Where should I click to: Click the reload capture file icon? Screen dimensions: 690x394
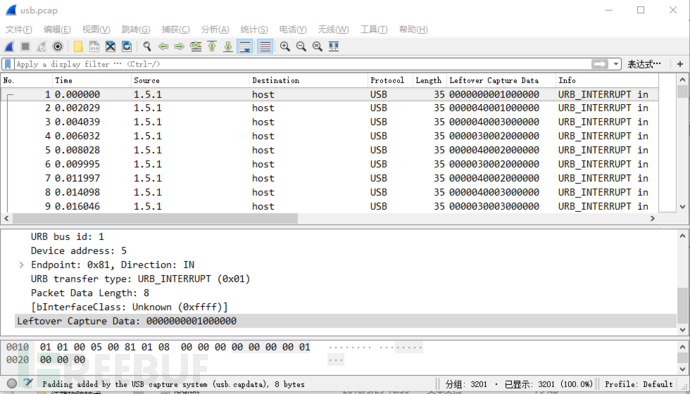pos(127,46)
